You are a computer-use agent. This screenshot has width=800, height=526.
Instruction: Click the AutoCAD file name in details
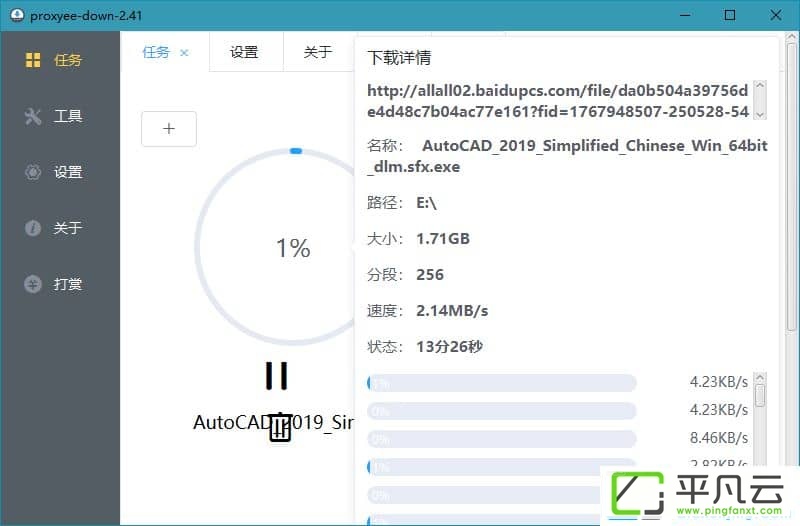[x=567, y=156]
